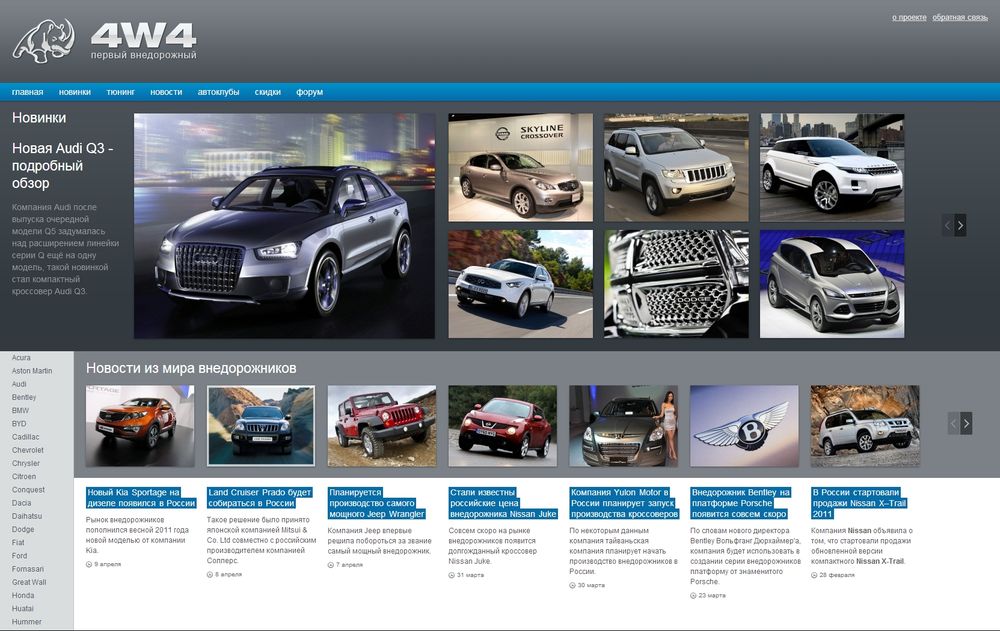Image resolution: width=1000 pixels, height=631 pixels.
Task: Select Audi in the brand list
Action: point(19,384)
